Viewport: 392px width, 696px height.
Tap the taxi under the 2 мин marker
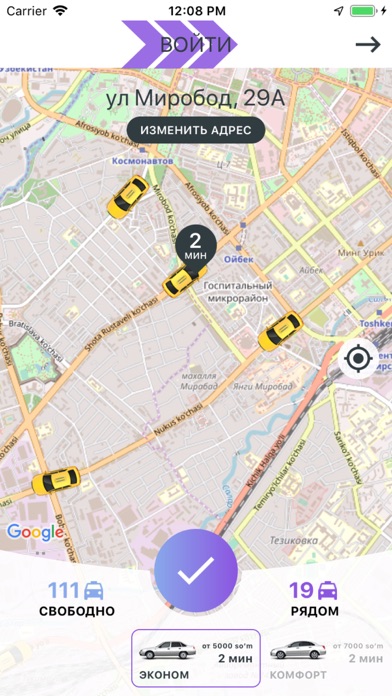click(184, 281)
